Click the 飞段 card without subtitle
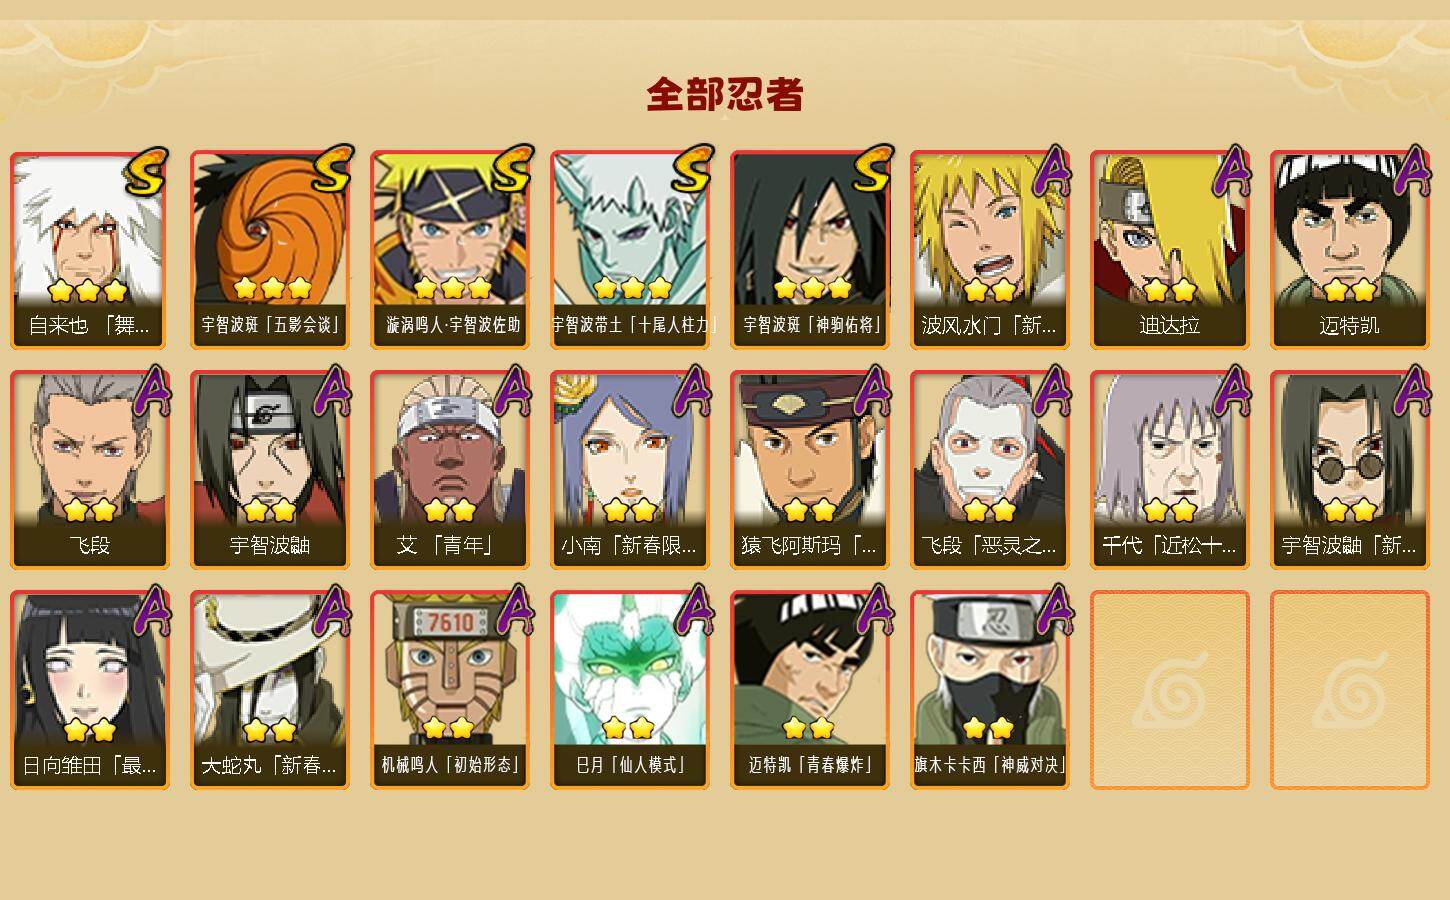Screen dimensions: 1450x900 tap(89, 470)
